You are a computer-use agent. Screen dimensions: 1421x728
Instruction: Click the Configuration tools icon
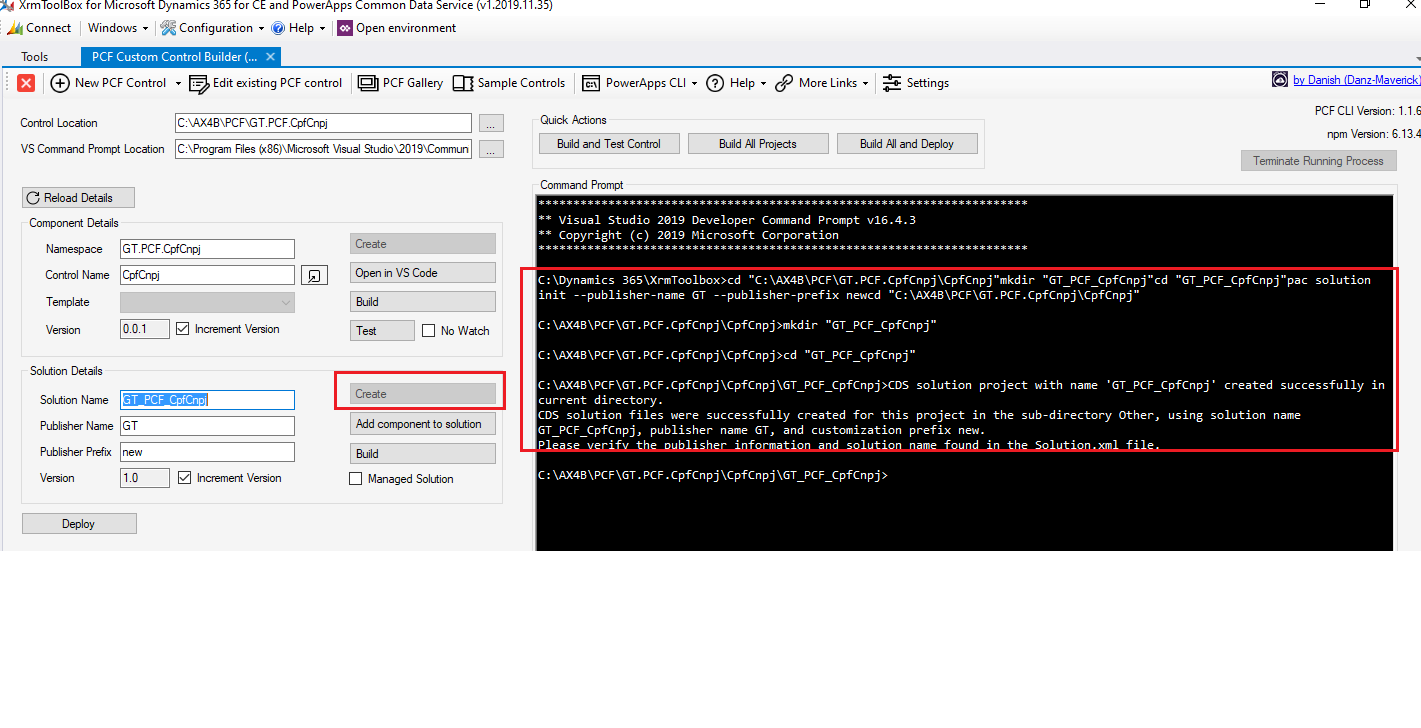pyautogui.click(x=168, y=28)
